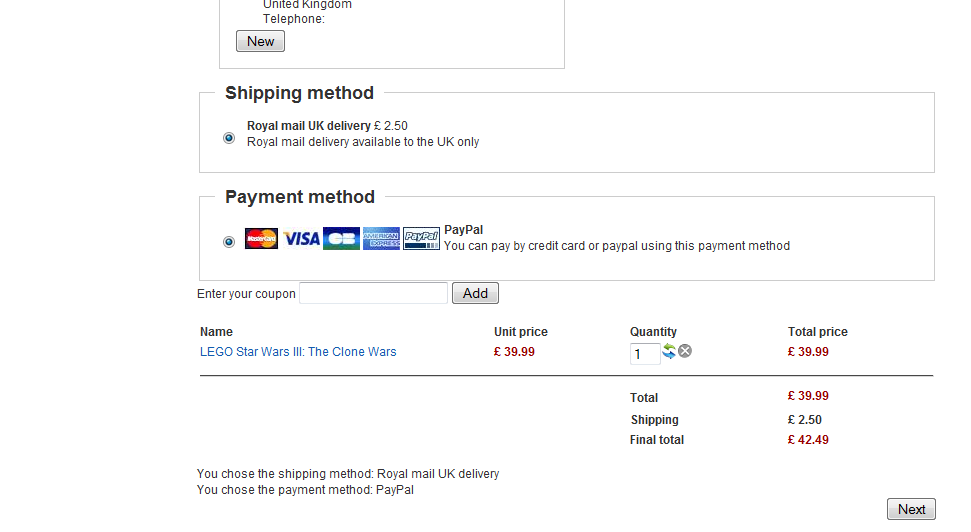Click the Final total amount £ 42.49
971x532 pixels.
point(808,440)
